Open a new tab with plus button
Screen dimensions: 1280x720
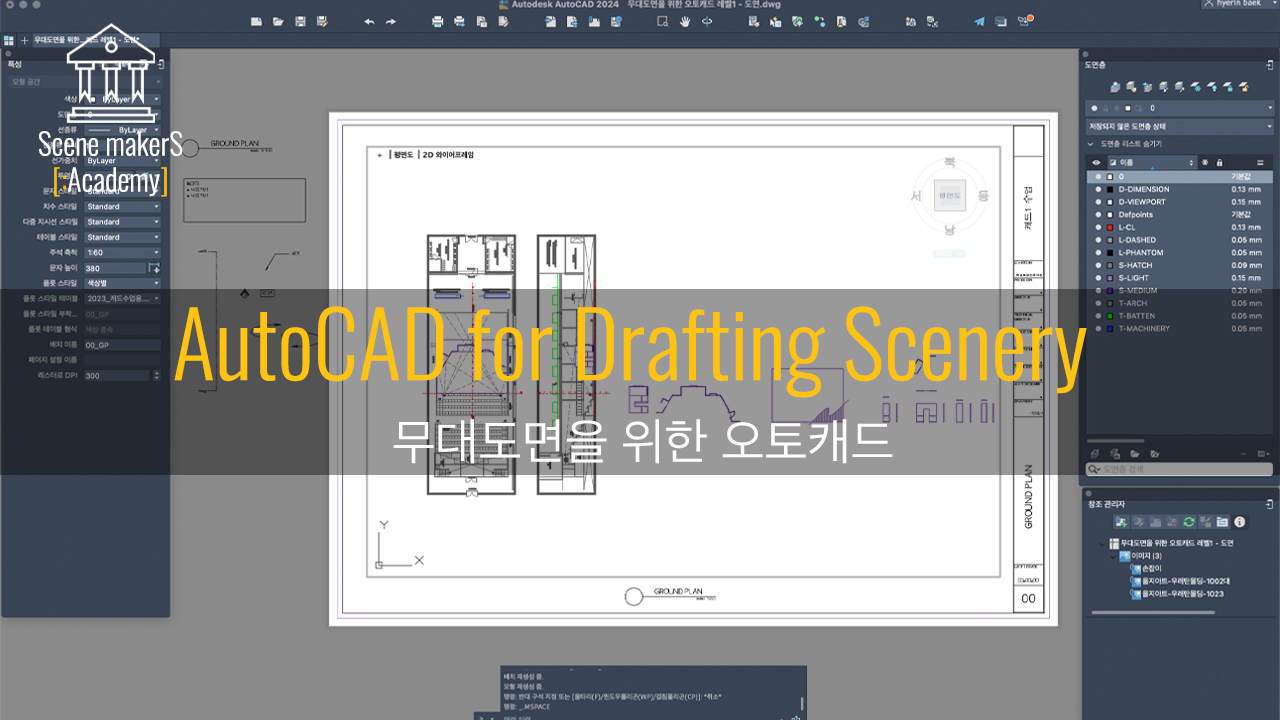click(24, 41)
